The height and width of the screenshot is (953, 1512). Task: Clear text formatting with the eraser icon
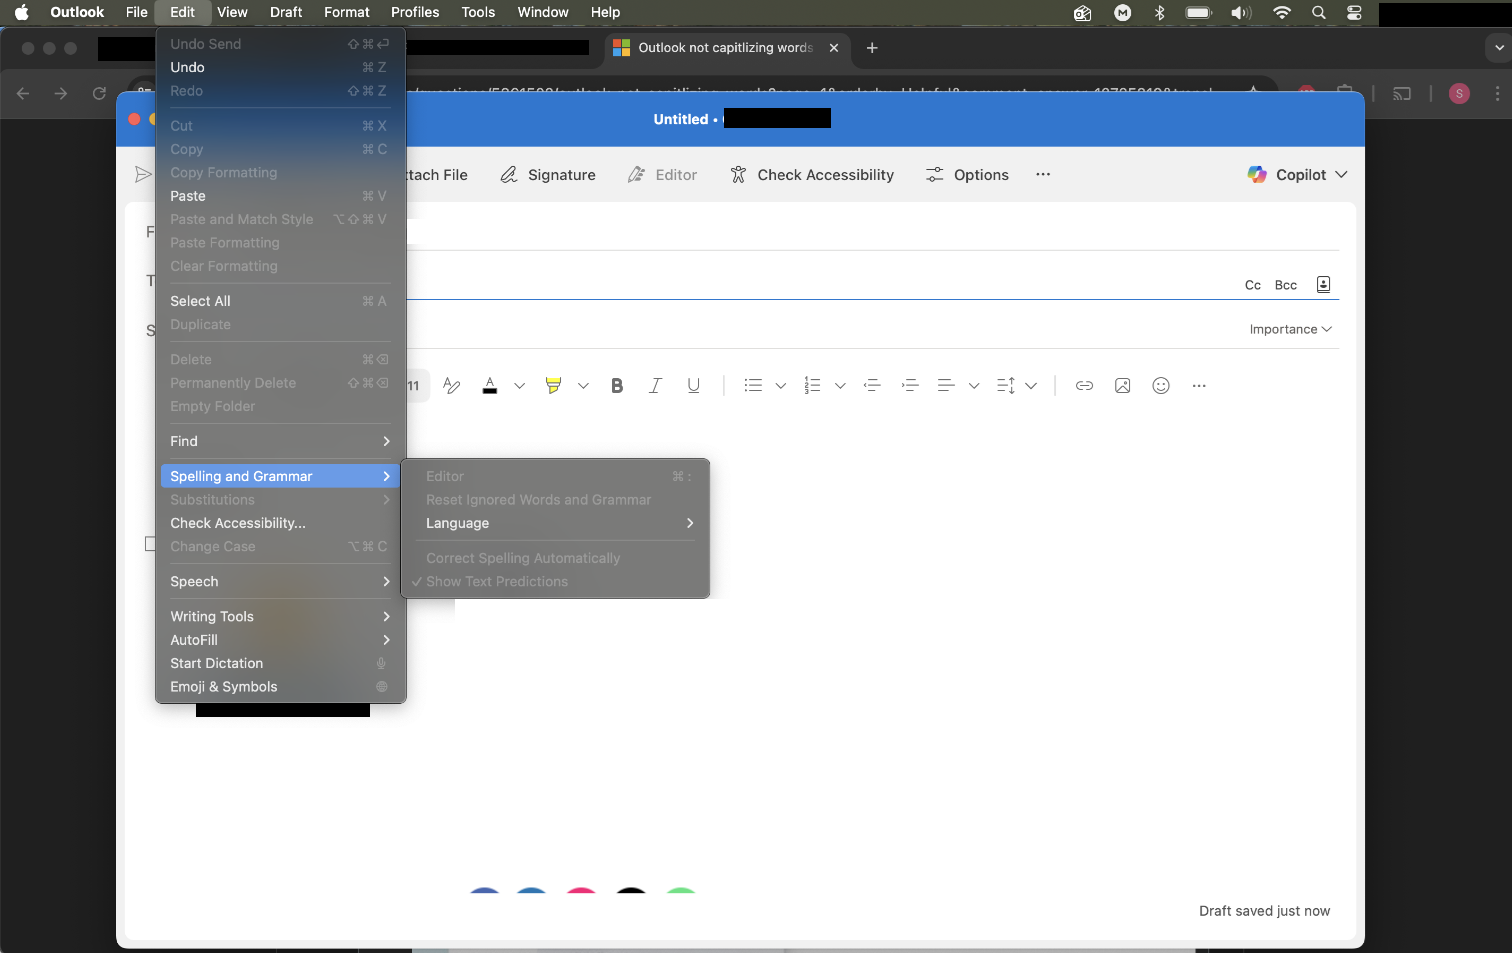pyautogui.click(x=451, y=386)
